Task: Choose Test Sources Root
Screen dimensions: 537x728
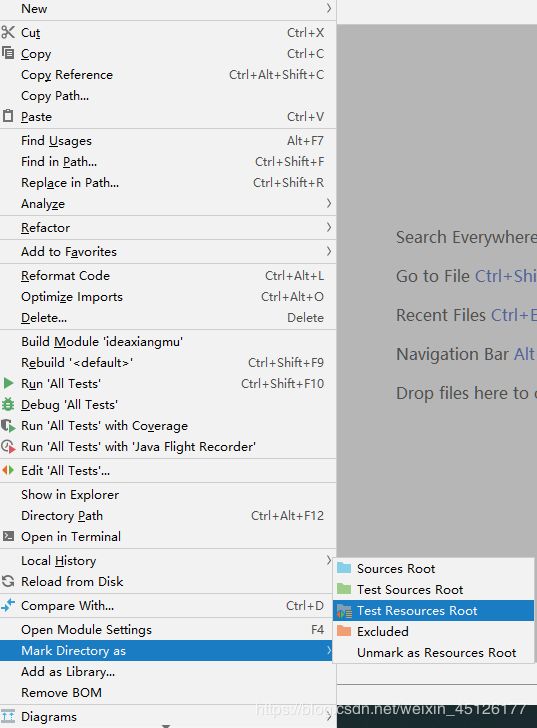Action: [433, 590]
